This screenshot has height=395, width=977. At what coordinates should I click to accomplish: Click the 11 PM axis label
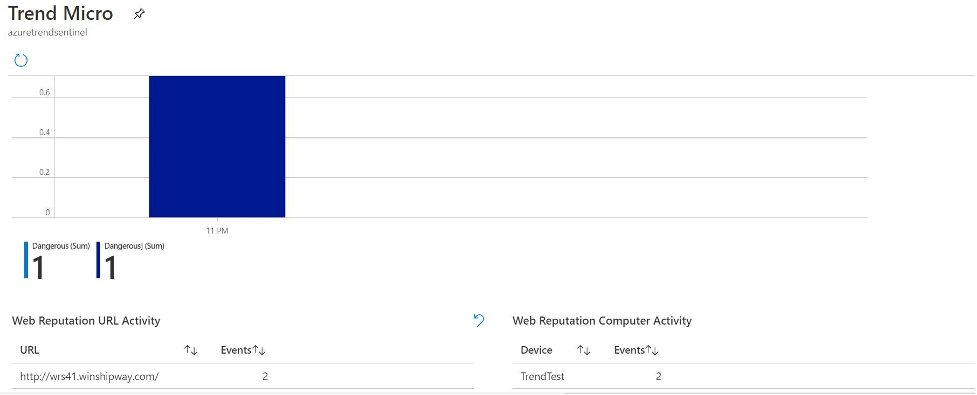point(217,231)
